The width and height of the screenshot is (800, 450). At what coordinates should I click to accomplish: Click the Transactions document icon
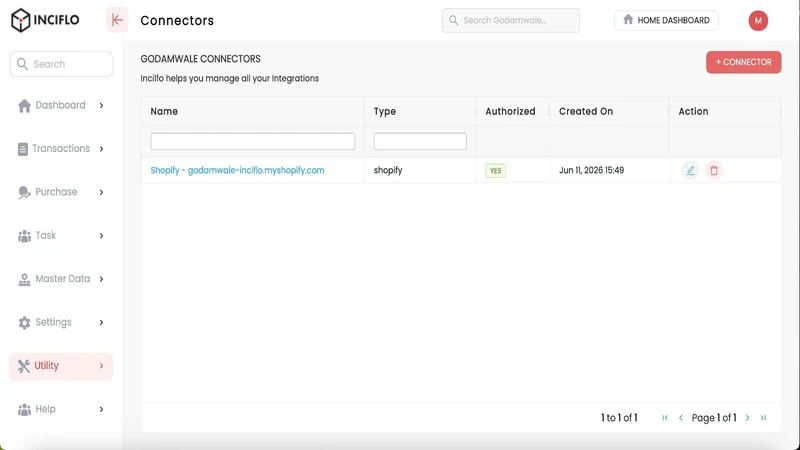coord(23,149)
